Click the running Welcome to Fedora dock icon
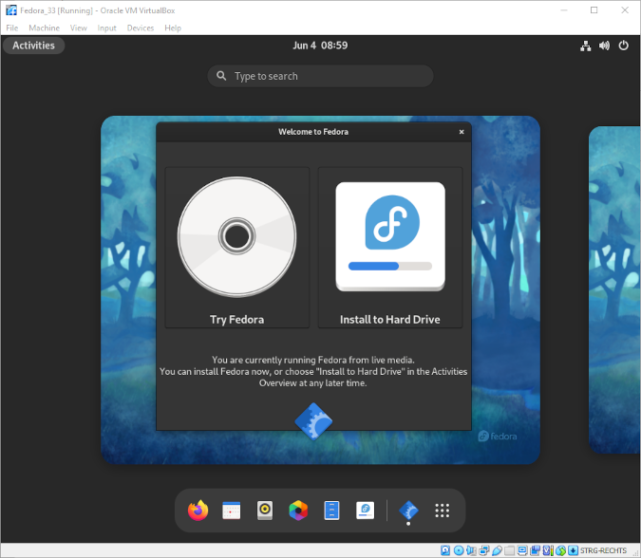 [408, 510]
